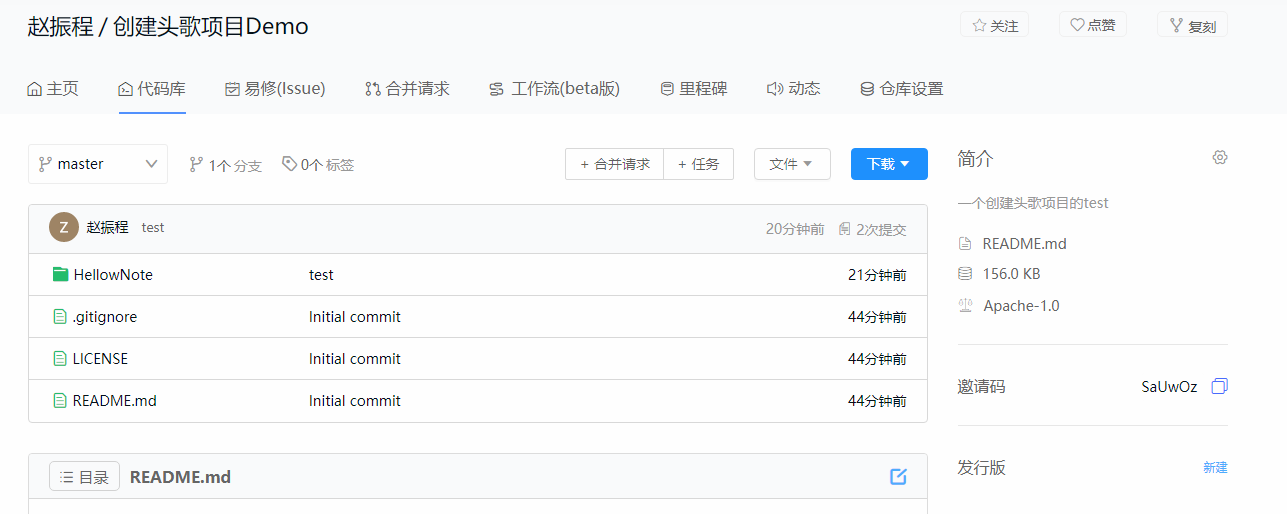
Task: Click the database size icon beside 156.0 KB
Action: coord(965,273)
